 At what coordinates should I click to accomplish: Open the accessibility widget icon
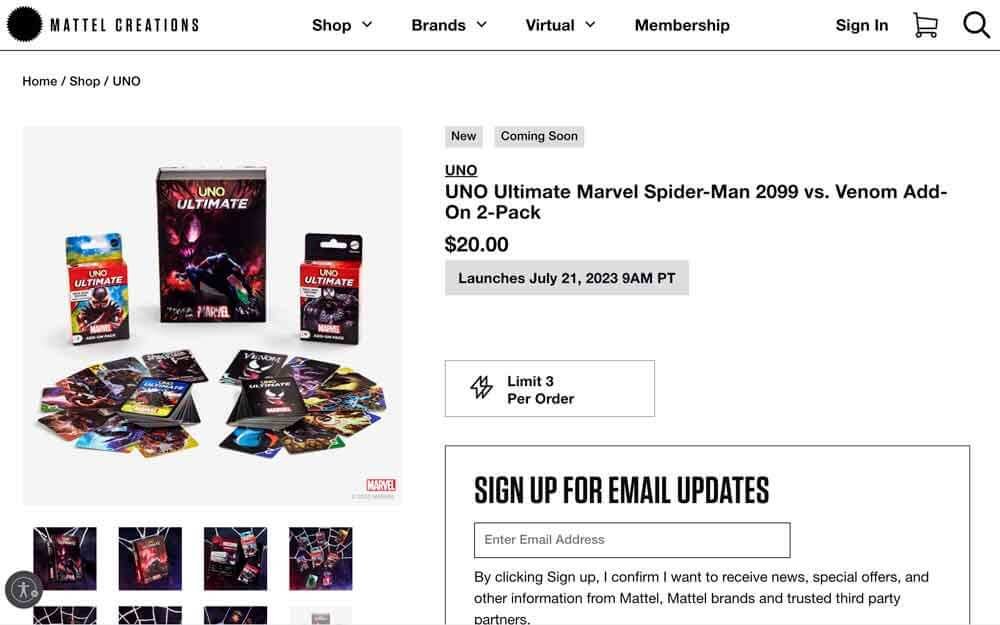(x=24, y=590)
